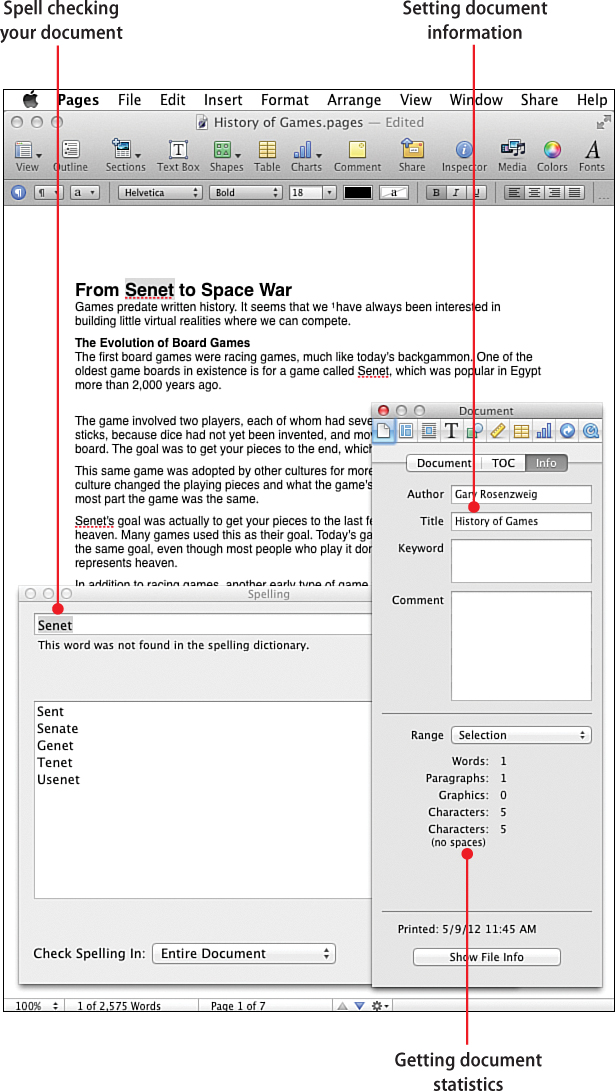The width and height of the screenshot is (615, 1091).
Task: Choose the suggestion 'Senate'
Action: click(58, 728)
